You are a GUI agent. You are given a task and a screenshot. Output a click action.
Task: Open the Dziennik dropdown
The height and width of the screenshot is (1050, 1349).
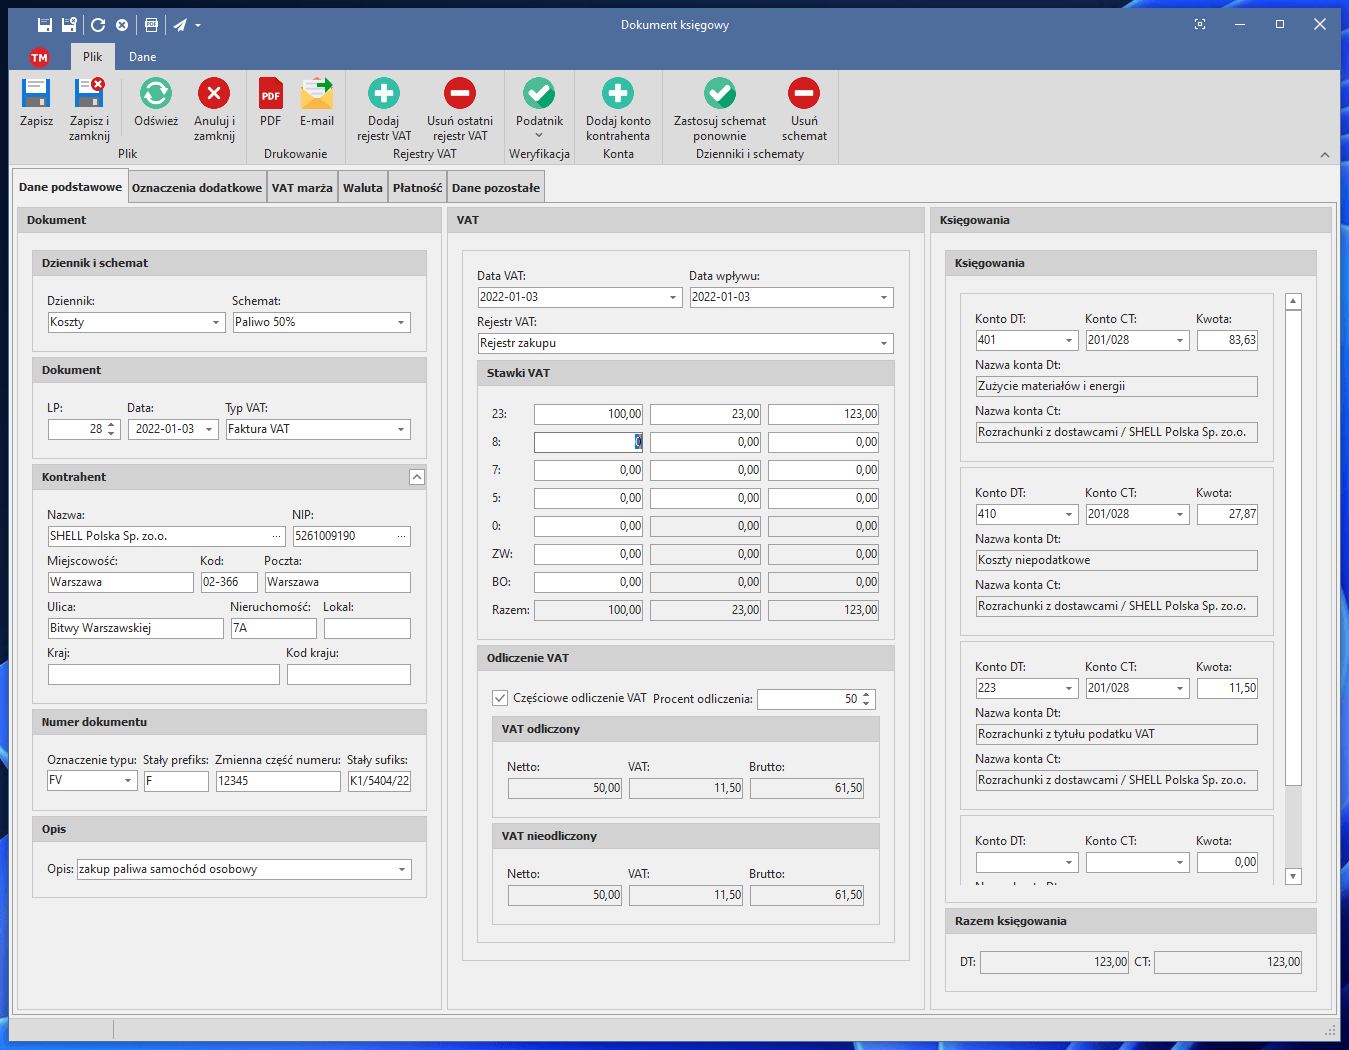216,323
